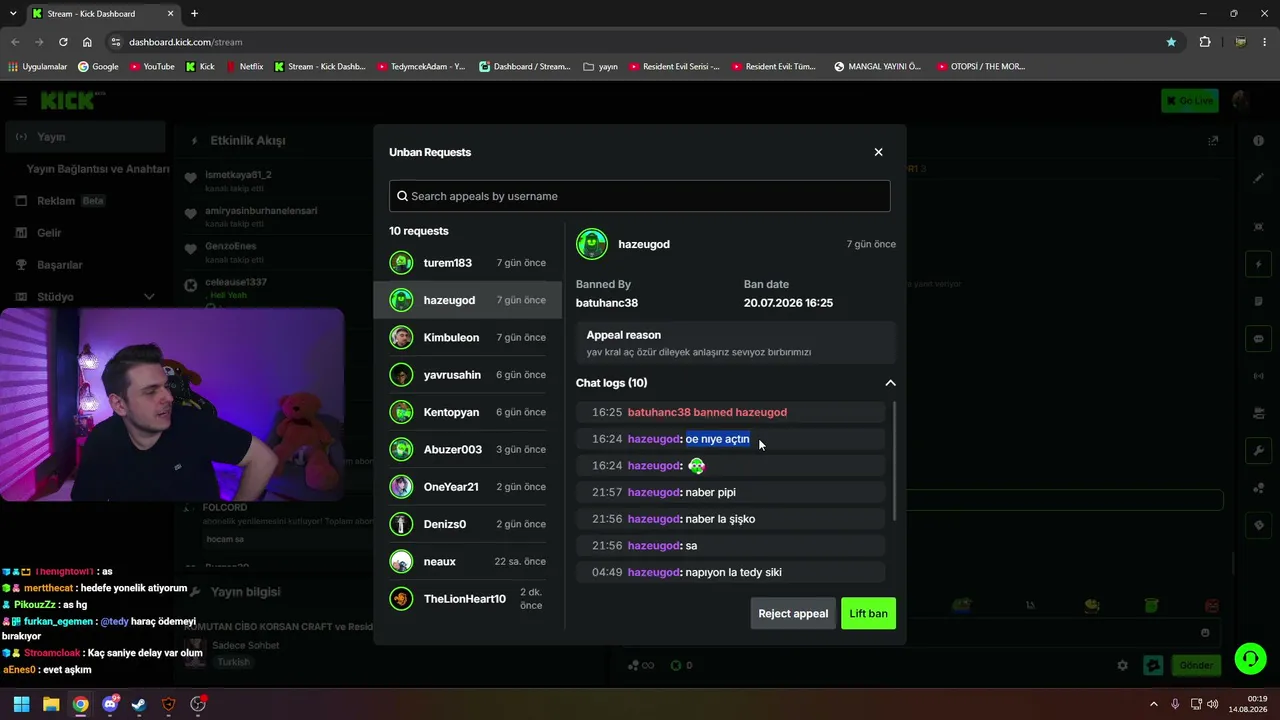
Task: Click hazeugod avatar in appeal header
Action: tap(592, 244)
